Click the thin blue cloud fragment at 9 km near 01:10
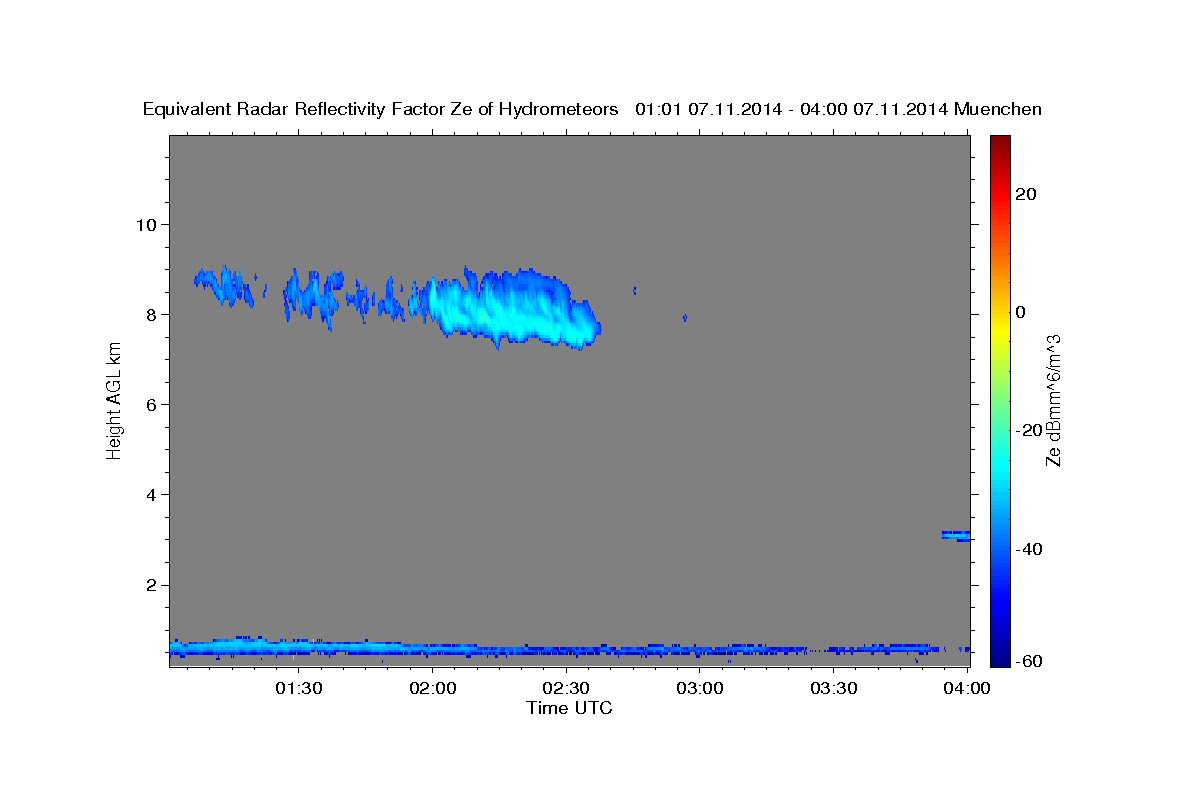The image size is (1200, 800). pos(222,285)
